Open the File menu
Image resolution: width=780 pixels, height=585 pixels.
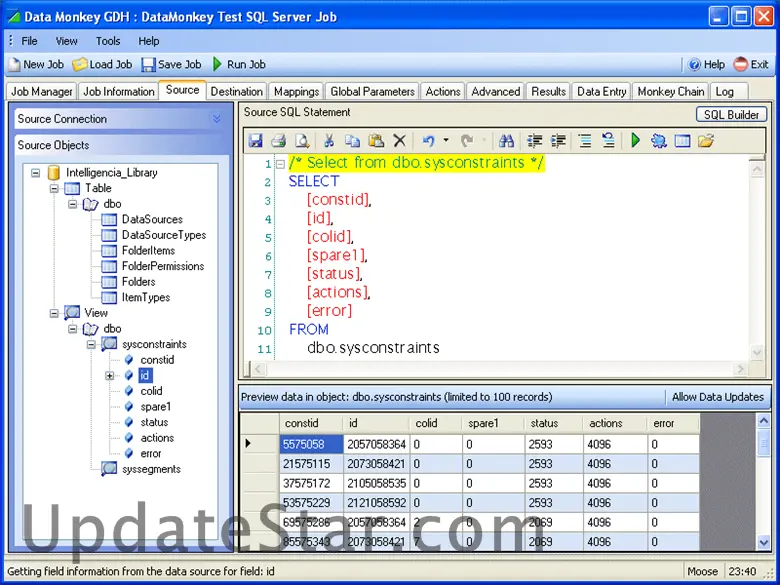29,41
